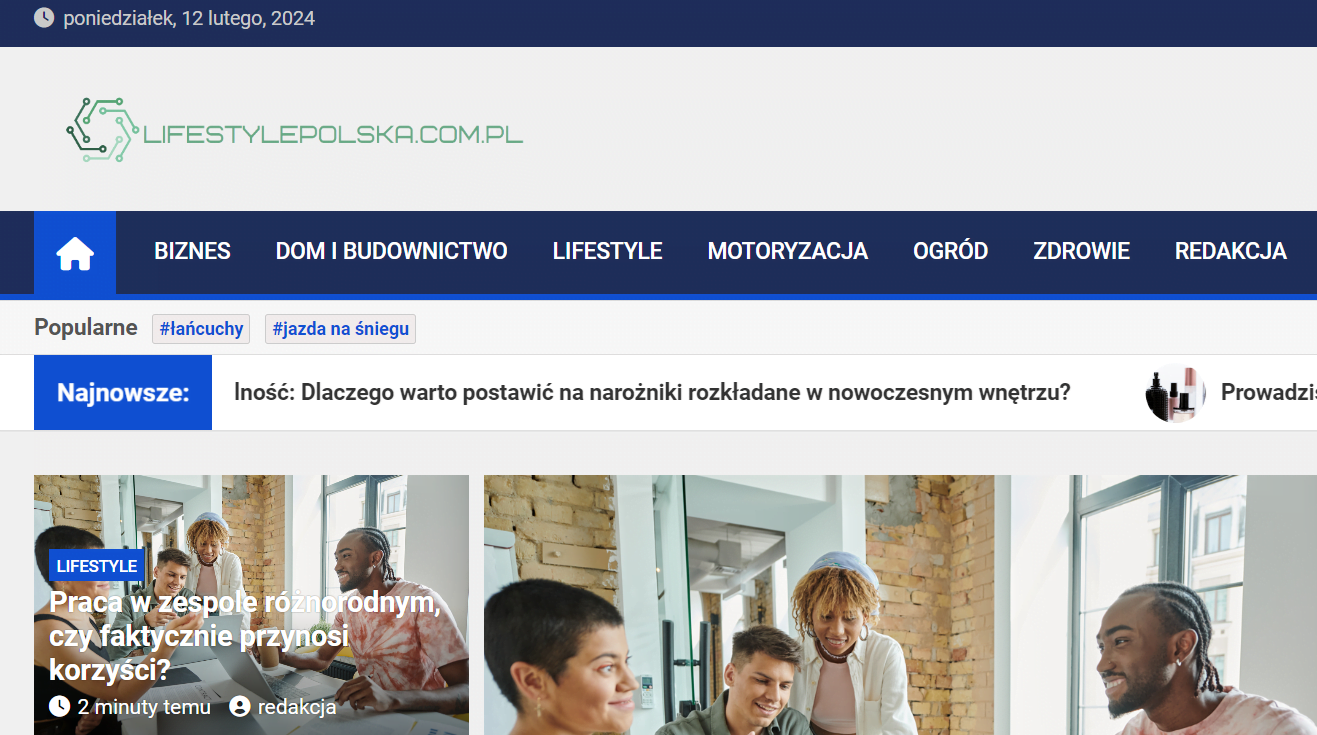Navigate to the Zdrowie section
1317x735 pixels.
(x=1081, y=251)
